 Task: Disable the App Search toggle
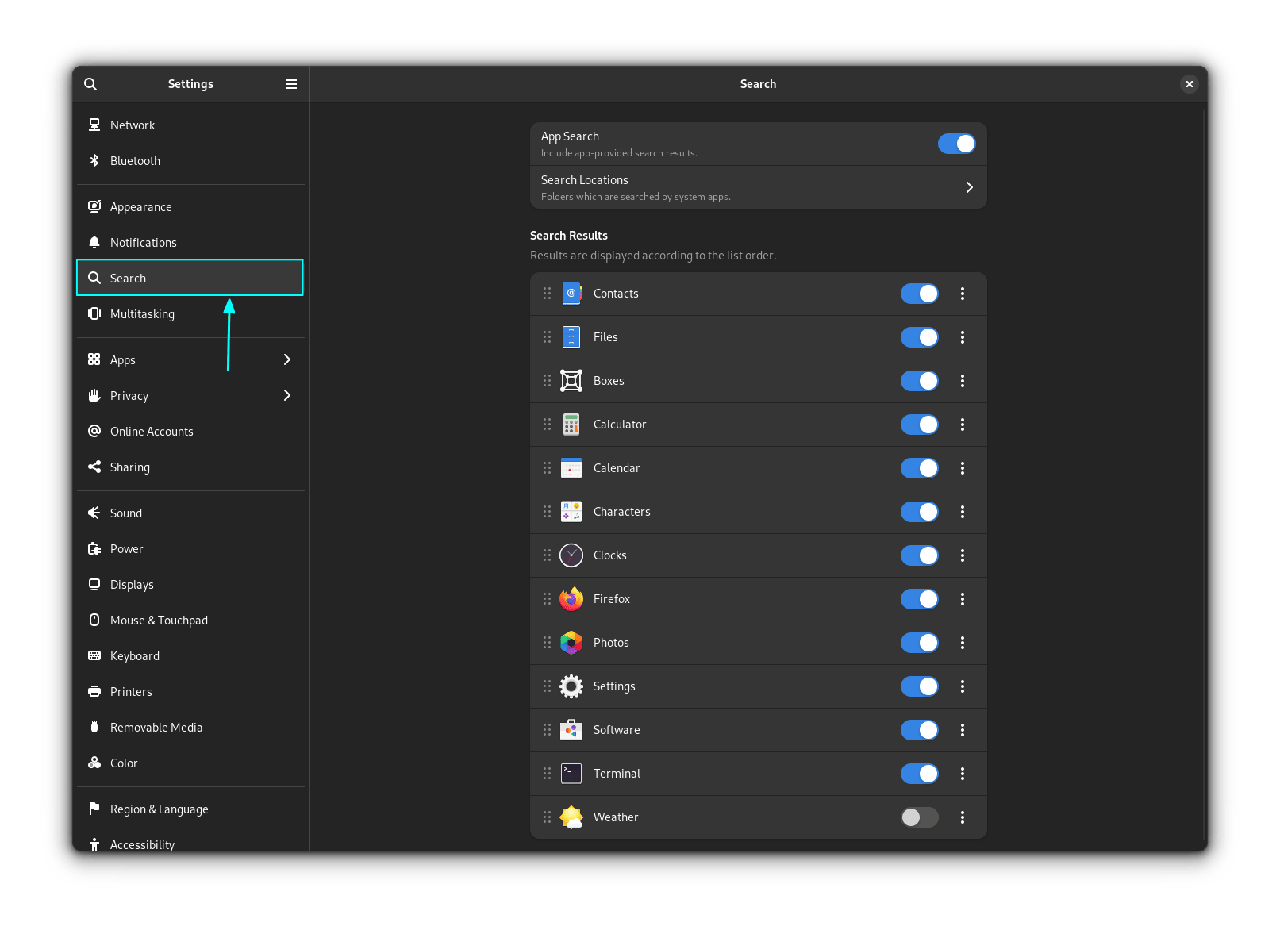click(956, 143)
